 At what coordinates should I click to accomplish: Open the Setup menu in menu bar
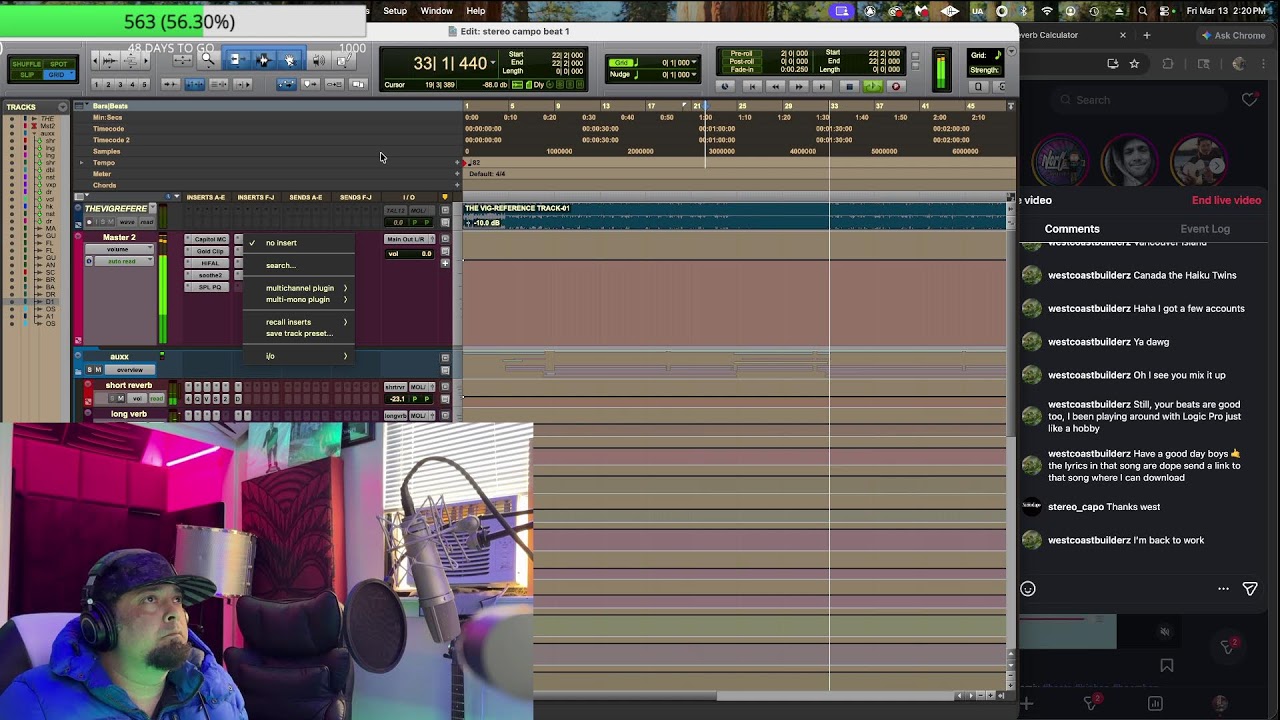pyautogui.click(x=395, y=11)
